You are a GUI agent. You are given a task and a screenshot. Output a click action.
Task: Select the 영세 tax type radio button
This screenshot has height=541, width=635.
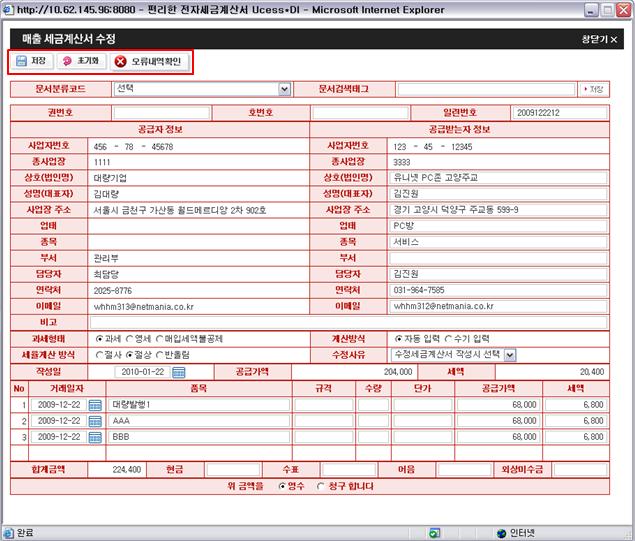point(130,338)
